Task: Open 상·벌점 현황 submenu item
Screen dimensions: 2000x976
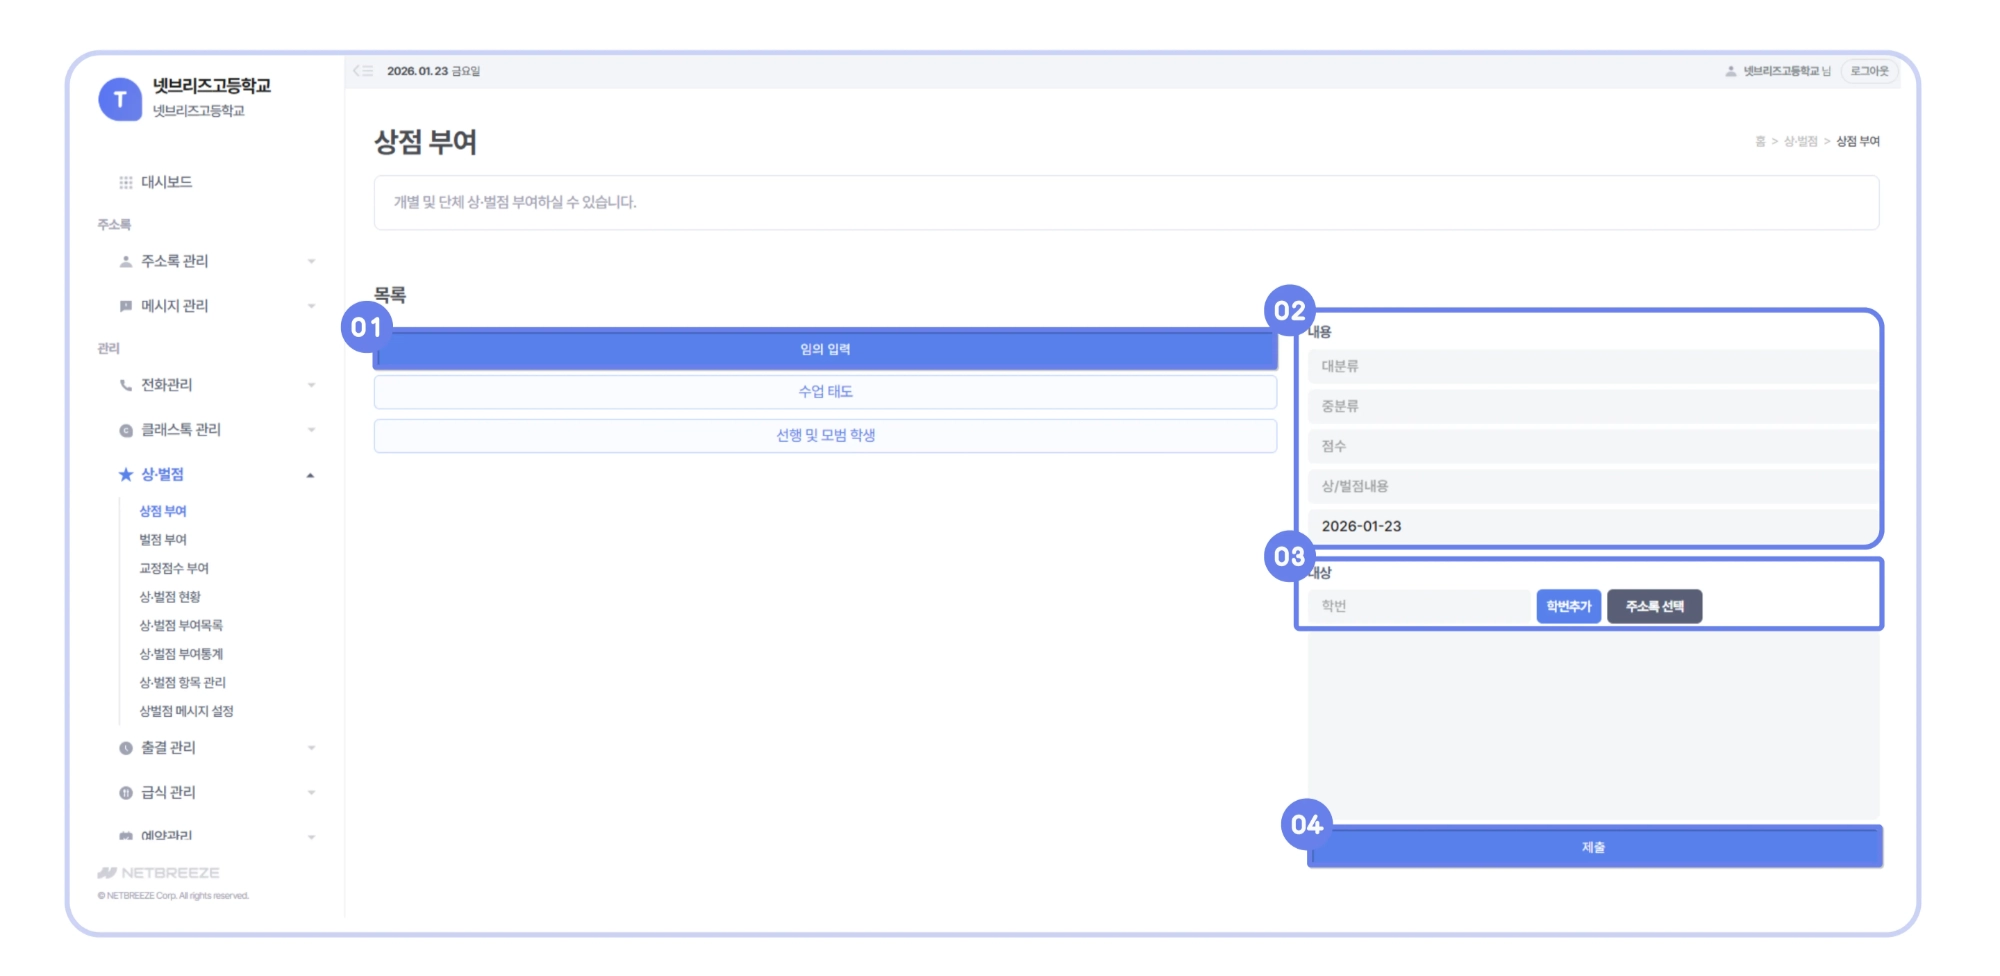Action: 170,597
